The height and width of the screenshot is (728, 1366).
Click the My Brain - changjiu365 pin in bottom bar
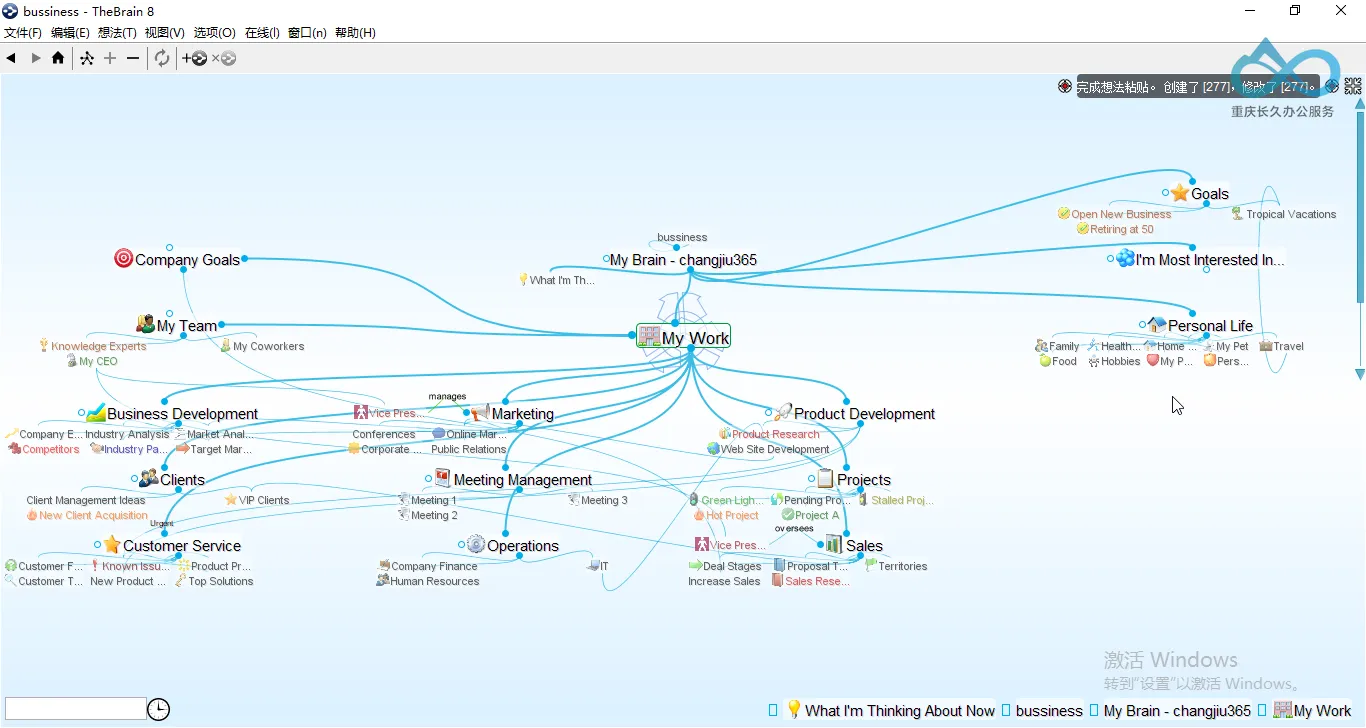click(x=1177, y=711)
